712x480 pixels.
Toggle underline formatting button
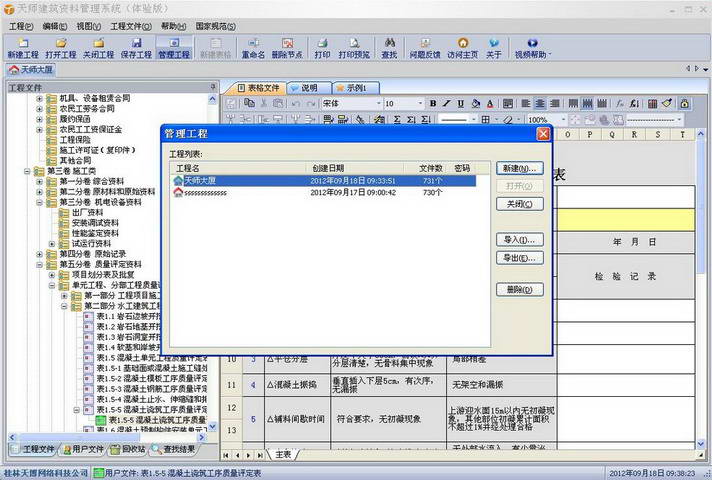tap(460, 104)
